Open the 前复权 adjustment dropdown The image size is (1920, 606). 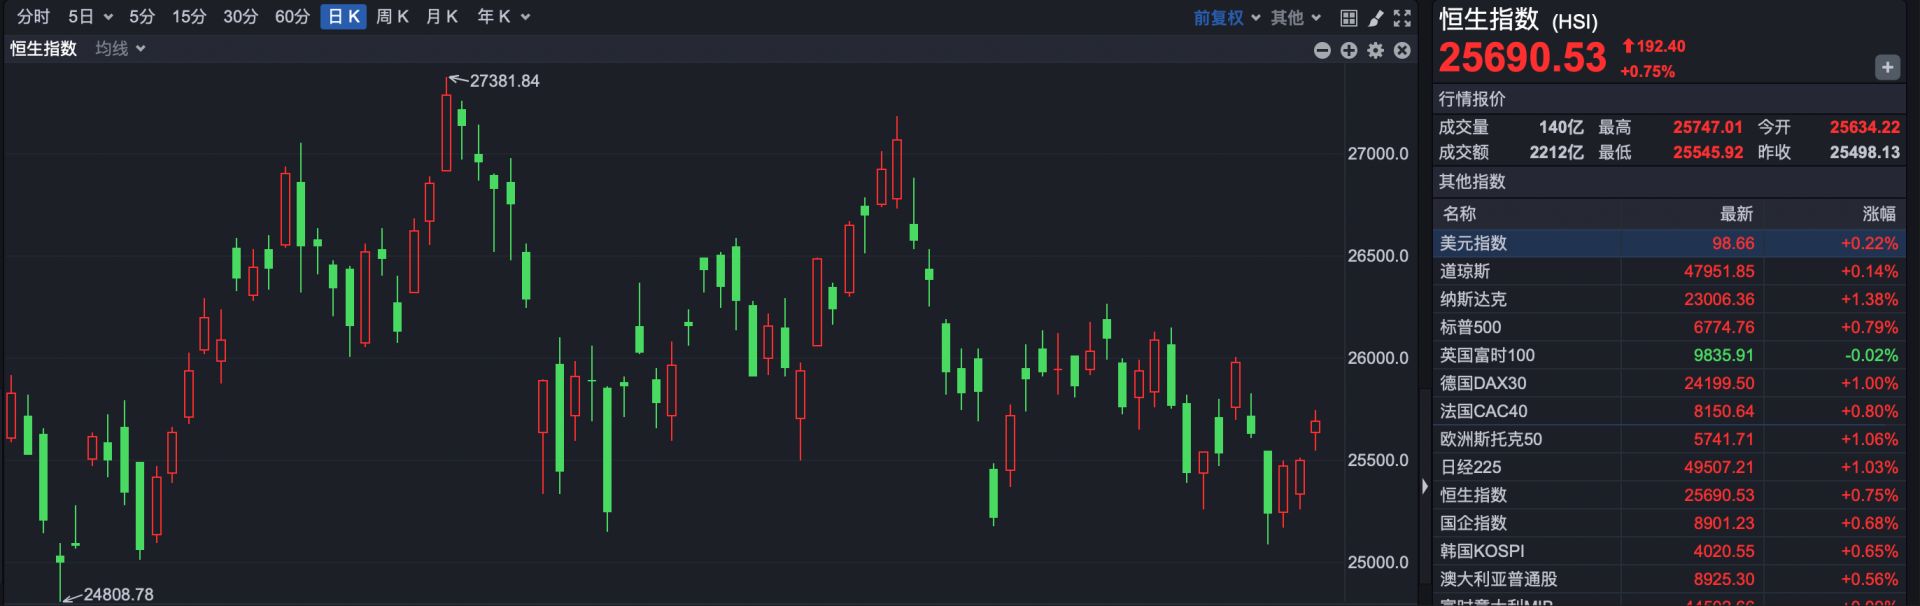pos(1227,18)
